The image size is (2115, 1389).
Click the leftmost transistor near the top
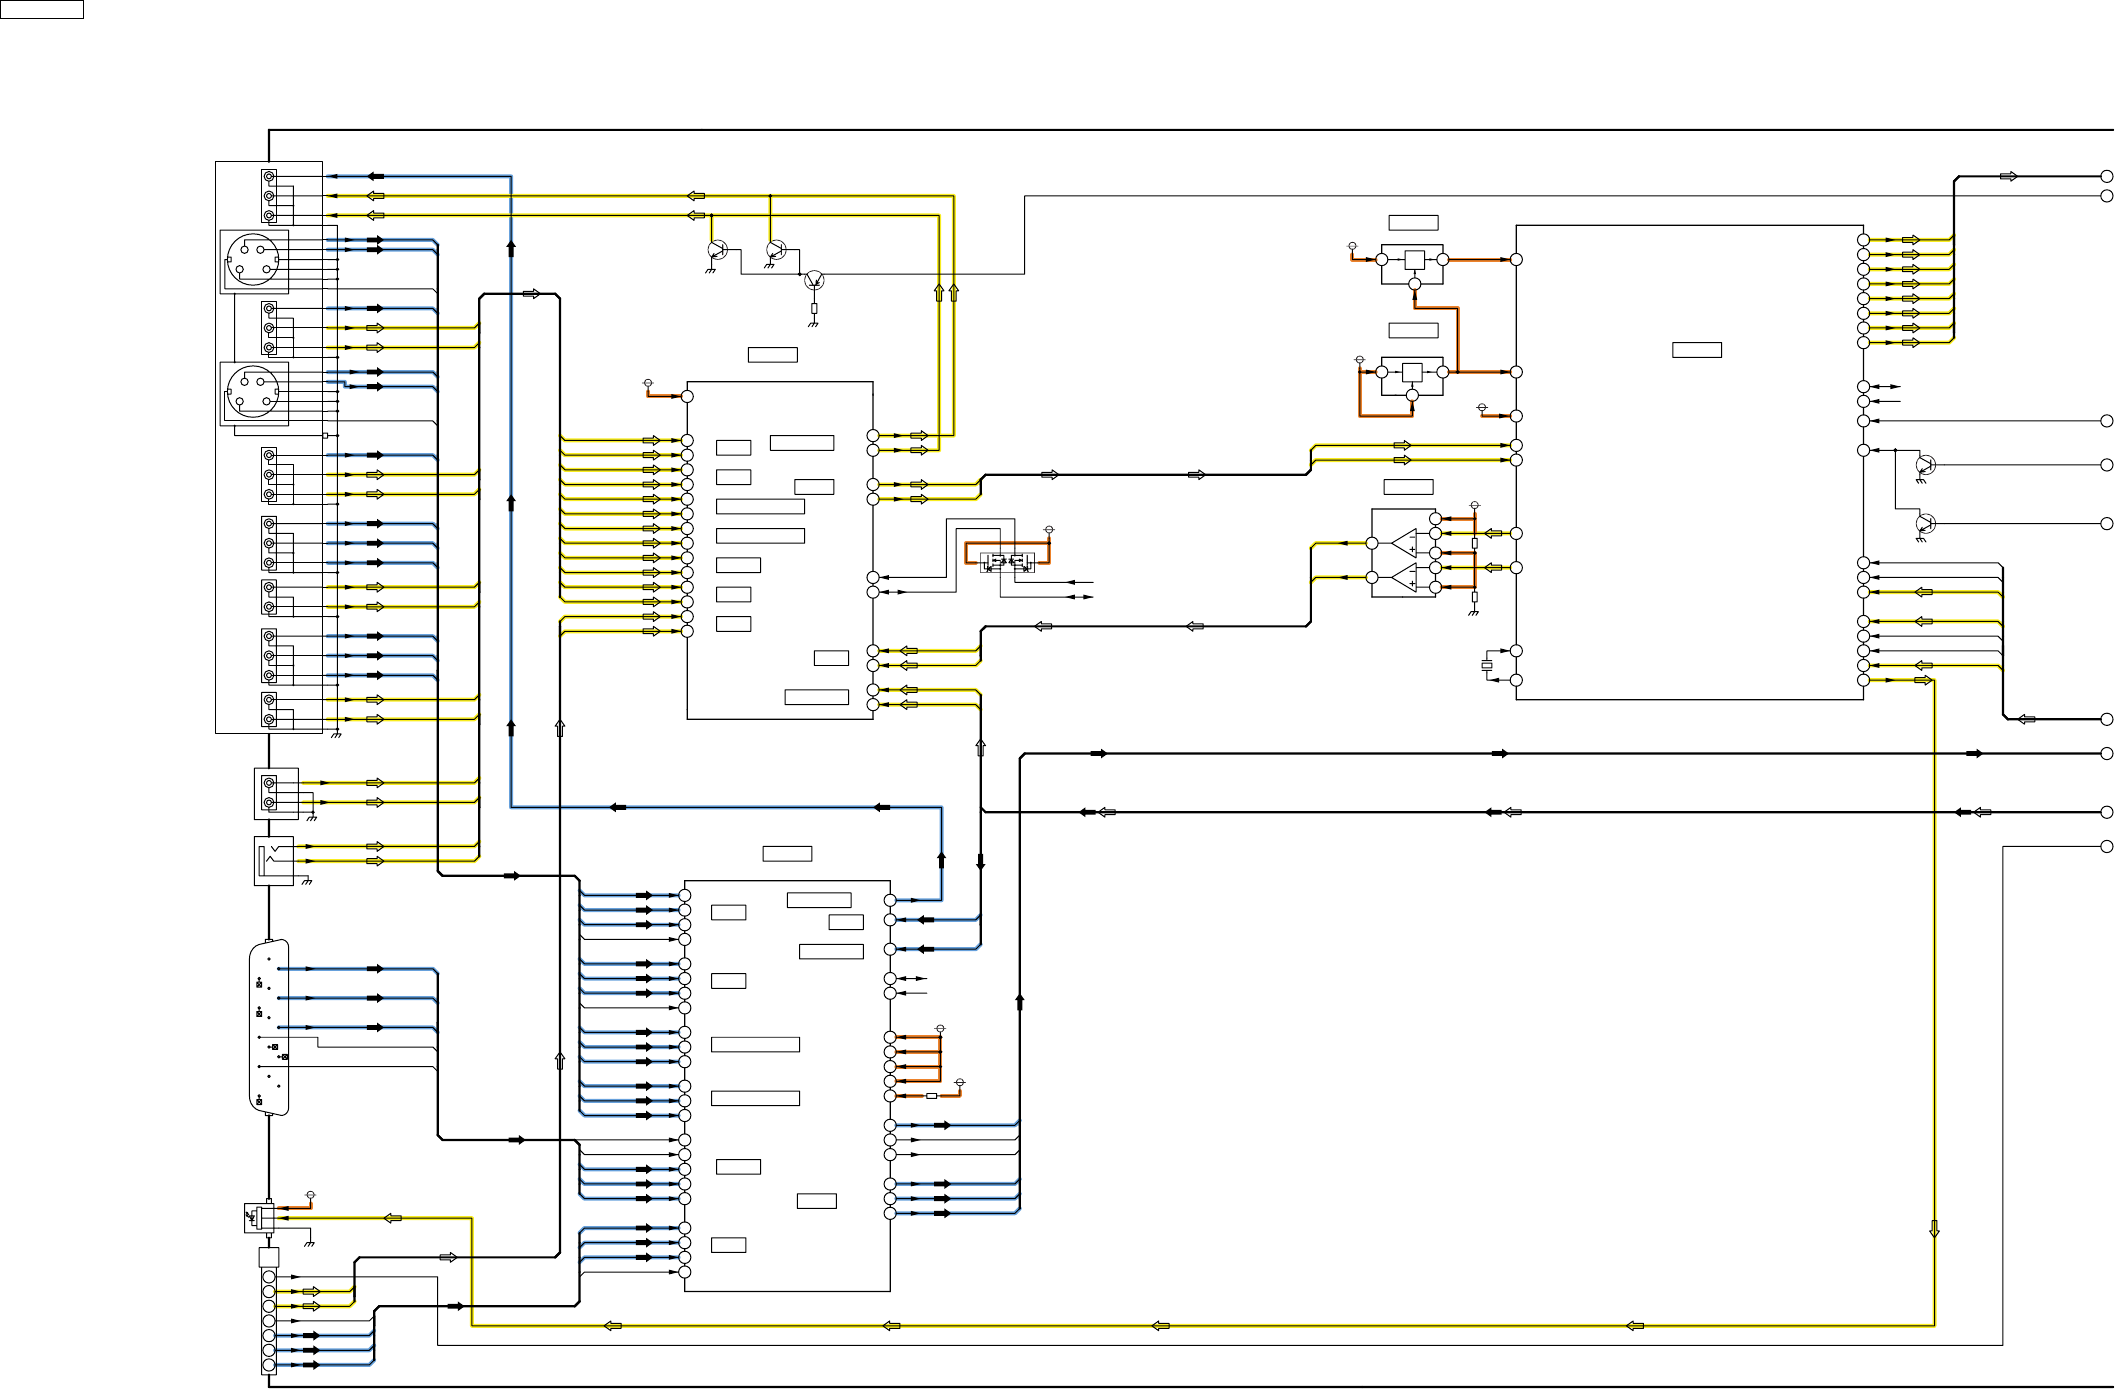click(x=717, y=250)
